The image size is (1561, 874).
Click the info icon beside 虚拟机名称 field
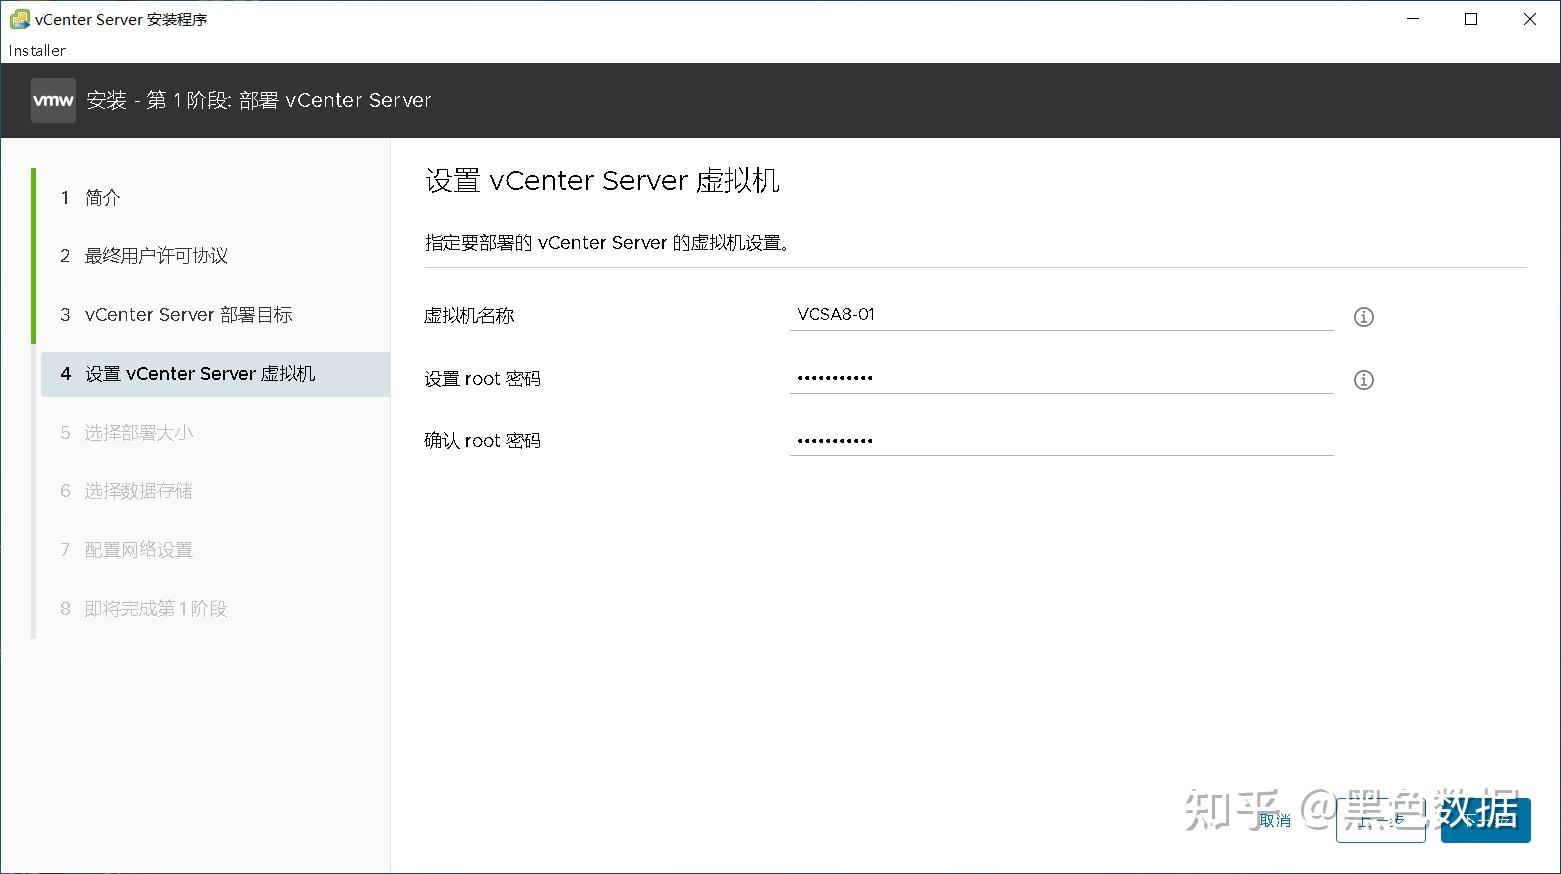(1363, 317)
